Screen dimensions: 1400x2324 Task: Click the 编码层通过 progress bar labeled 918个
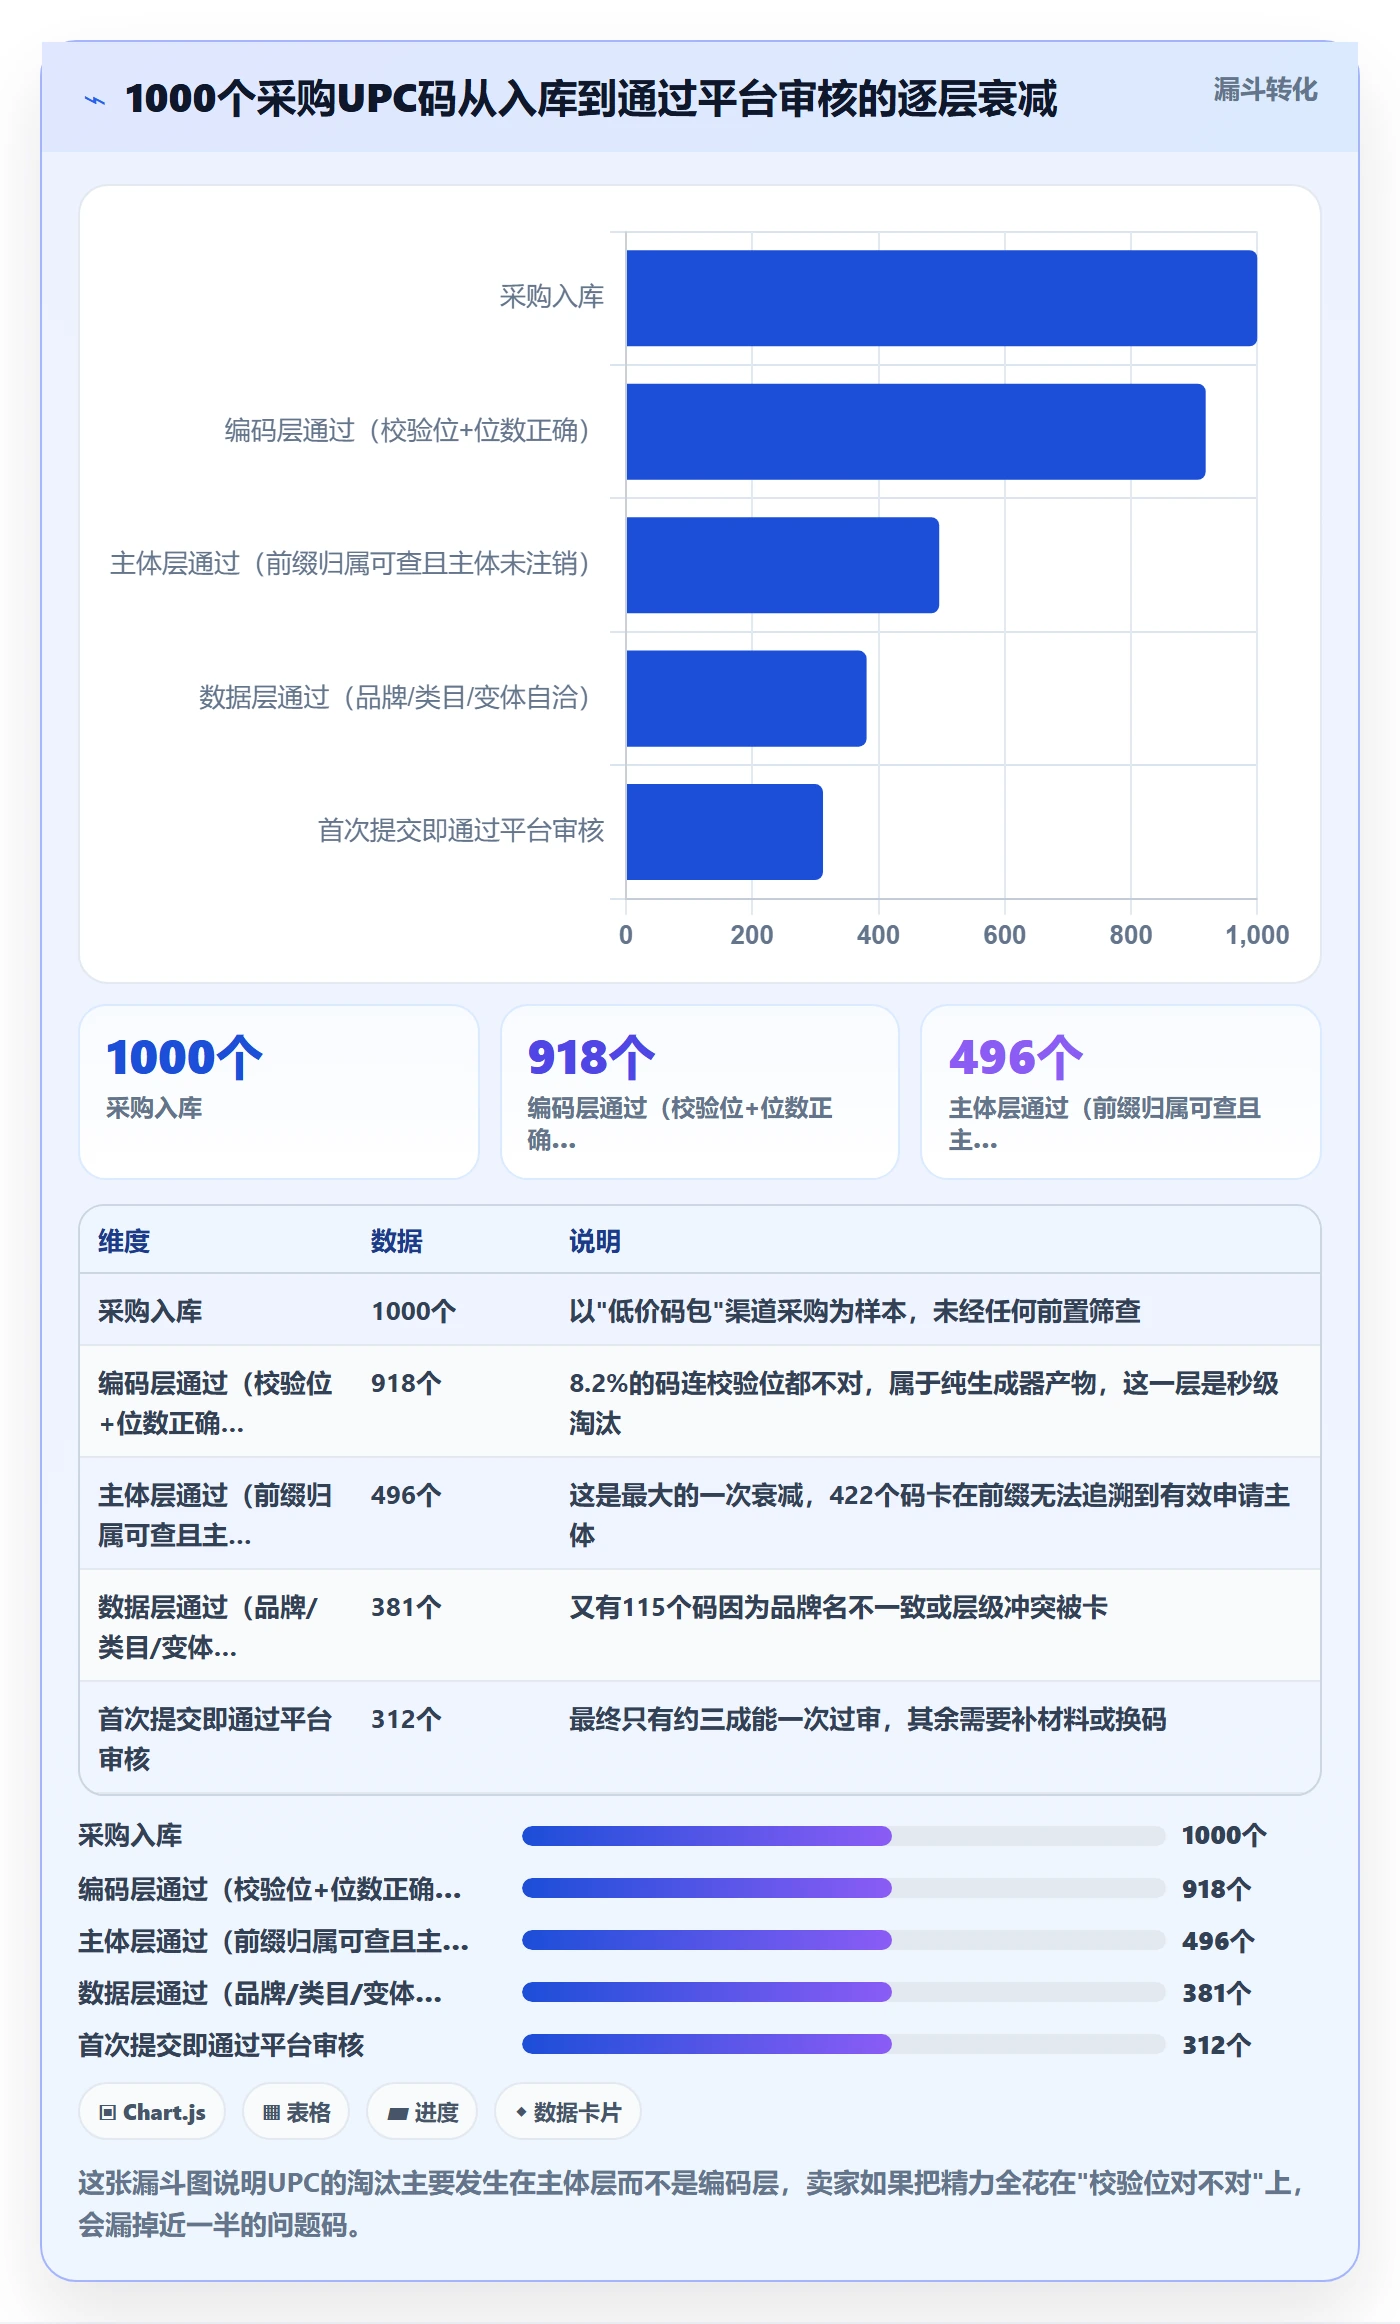(x=844, y=1888)
